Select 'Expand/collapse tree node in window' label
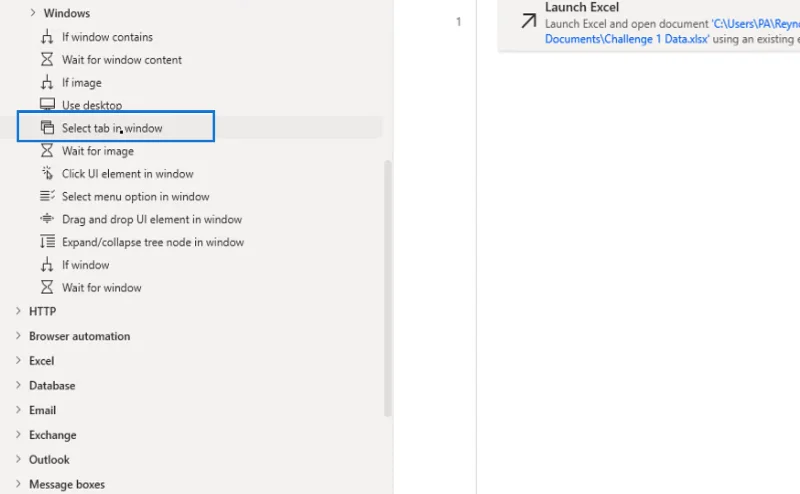The height and width of the screenshot is (494, 800). pyautogui.click(x=153, y=242)
